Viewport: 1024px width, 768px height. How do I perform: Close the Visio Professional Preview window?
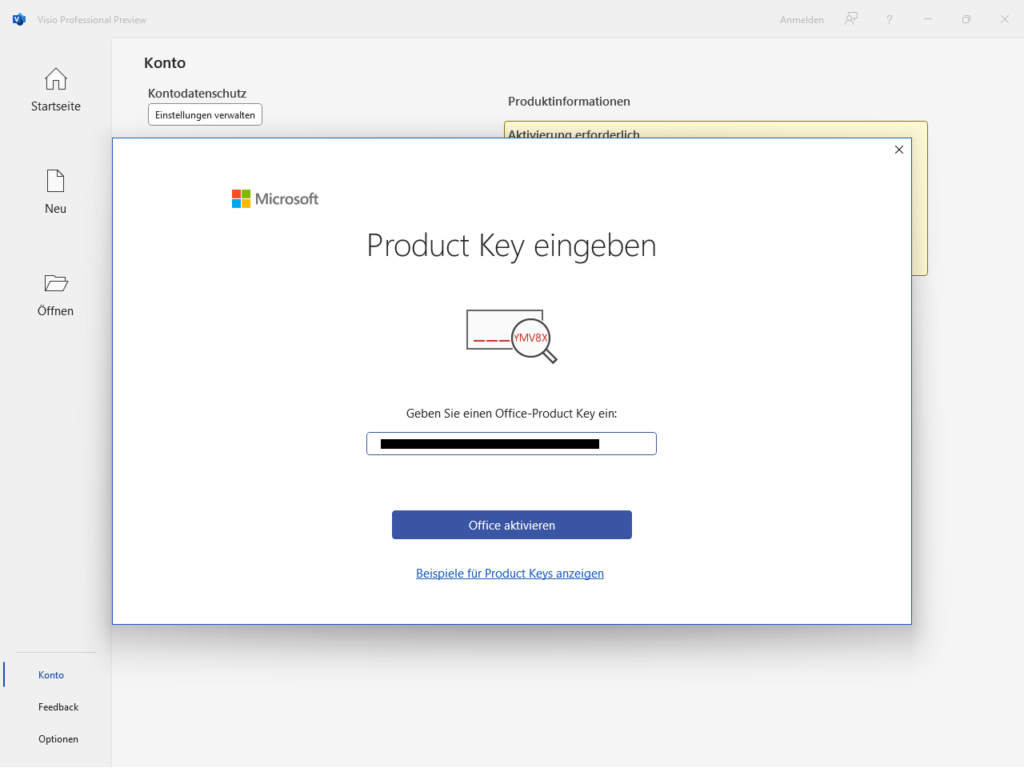[x=1004, y=19]
